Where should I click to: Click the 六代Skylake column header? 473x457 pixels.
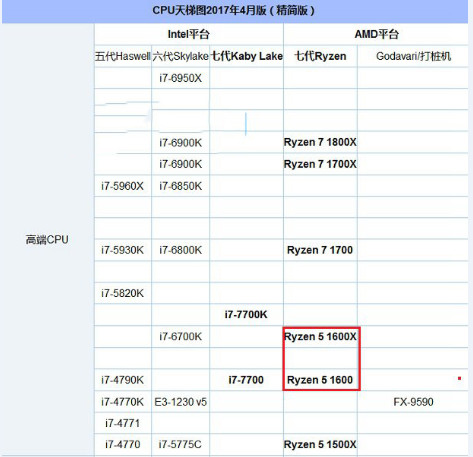pos(180,56)
